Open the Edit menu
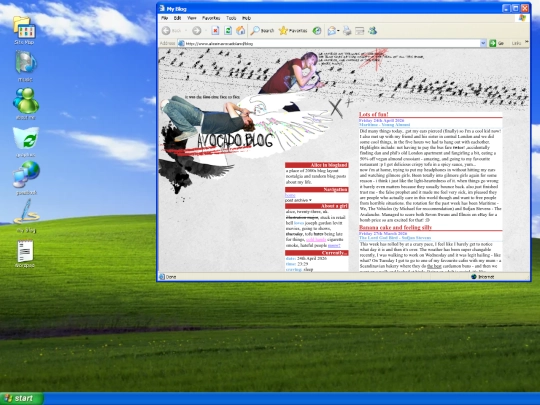The height and width of the screenshot is (405, 540). (177, 18)
